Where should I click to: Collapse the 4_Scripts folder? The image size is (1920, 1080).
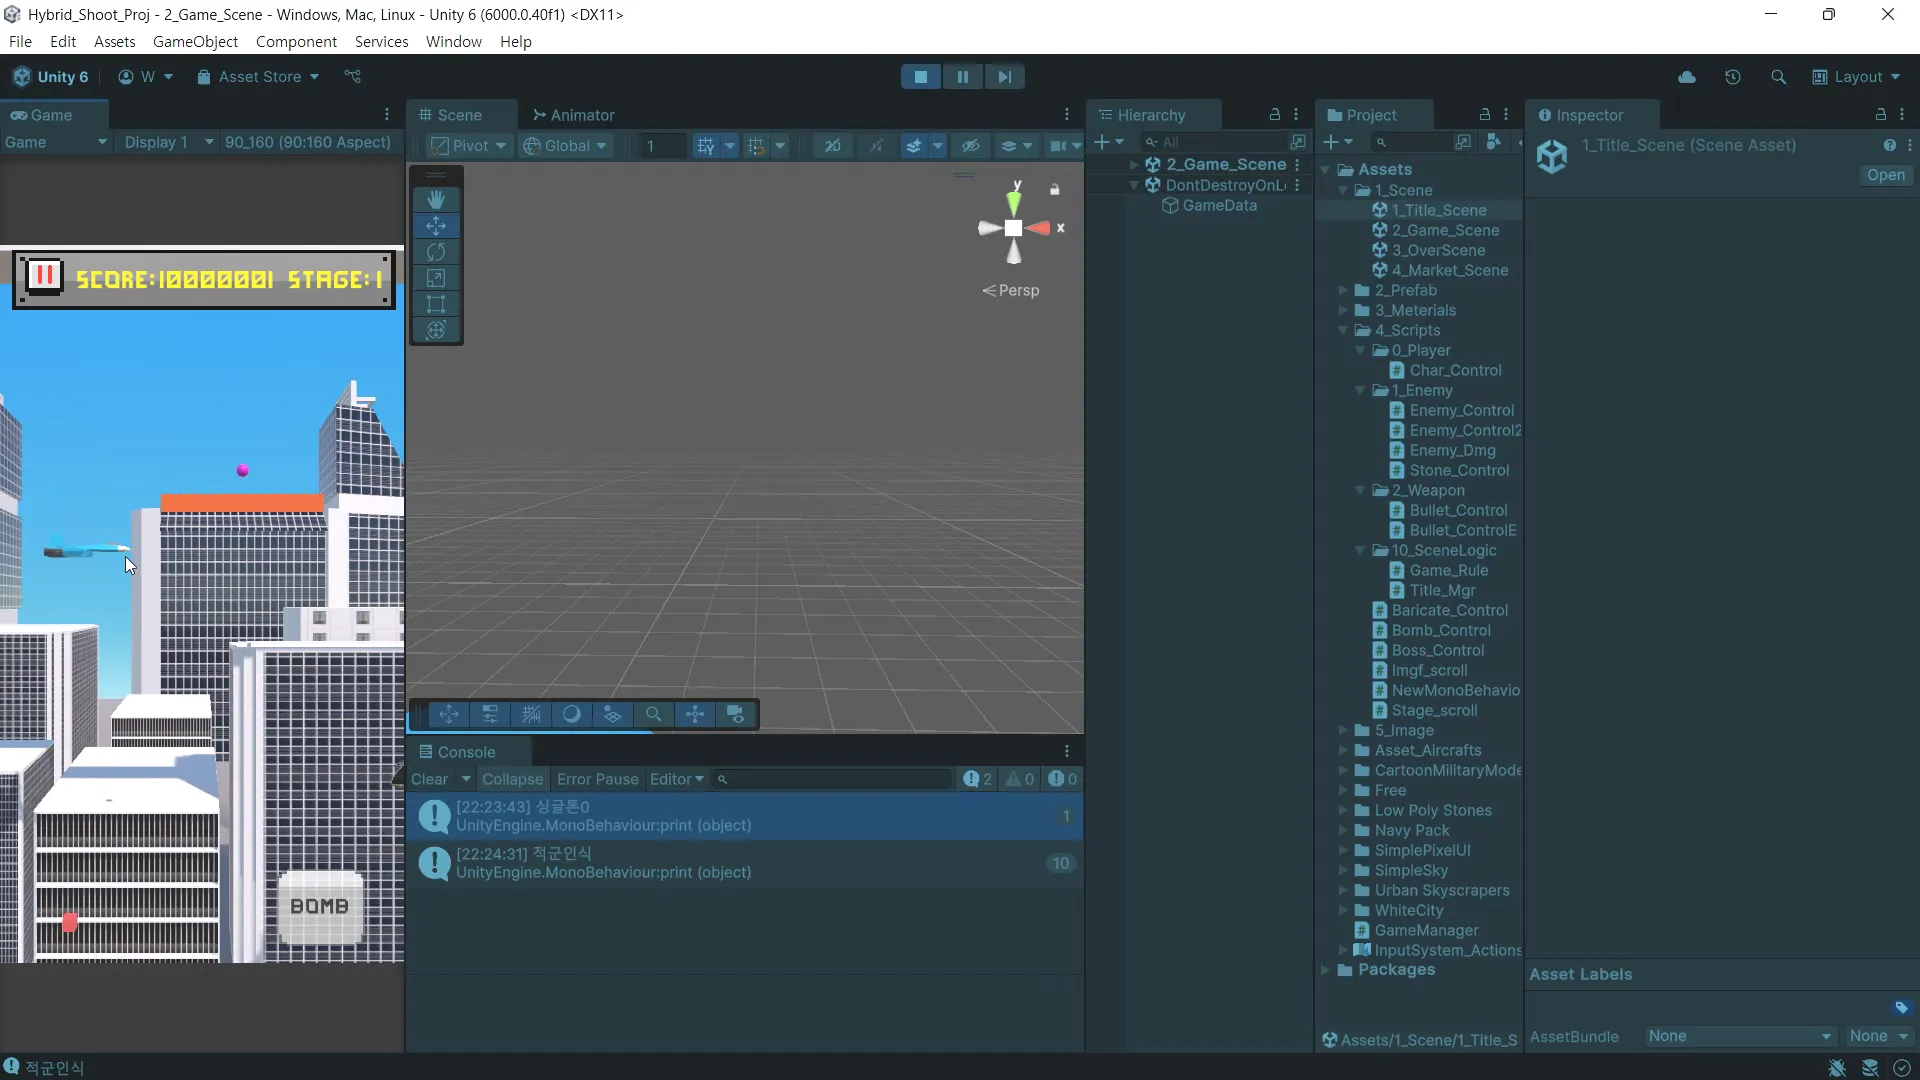[x=1343, y=330]
